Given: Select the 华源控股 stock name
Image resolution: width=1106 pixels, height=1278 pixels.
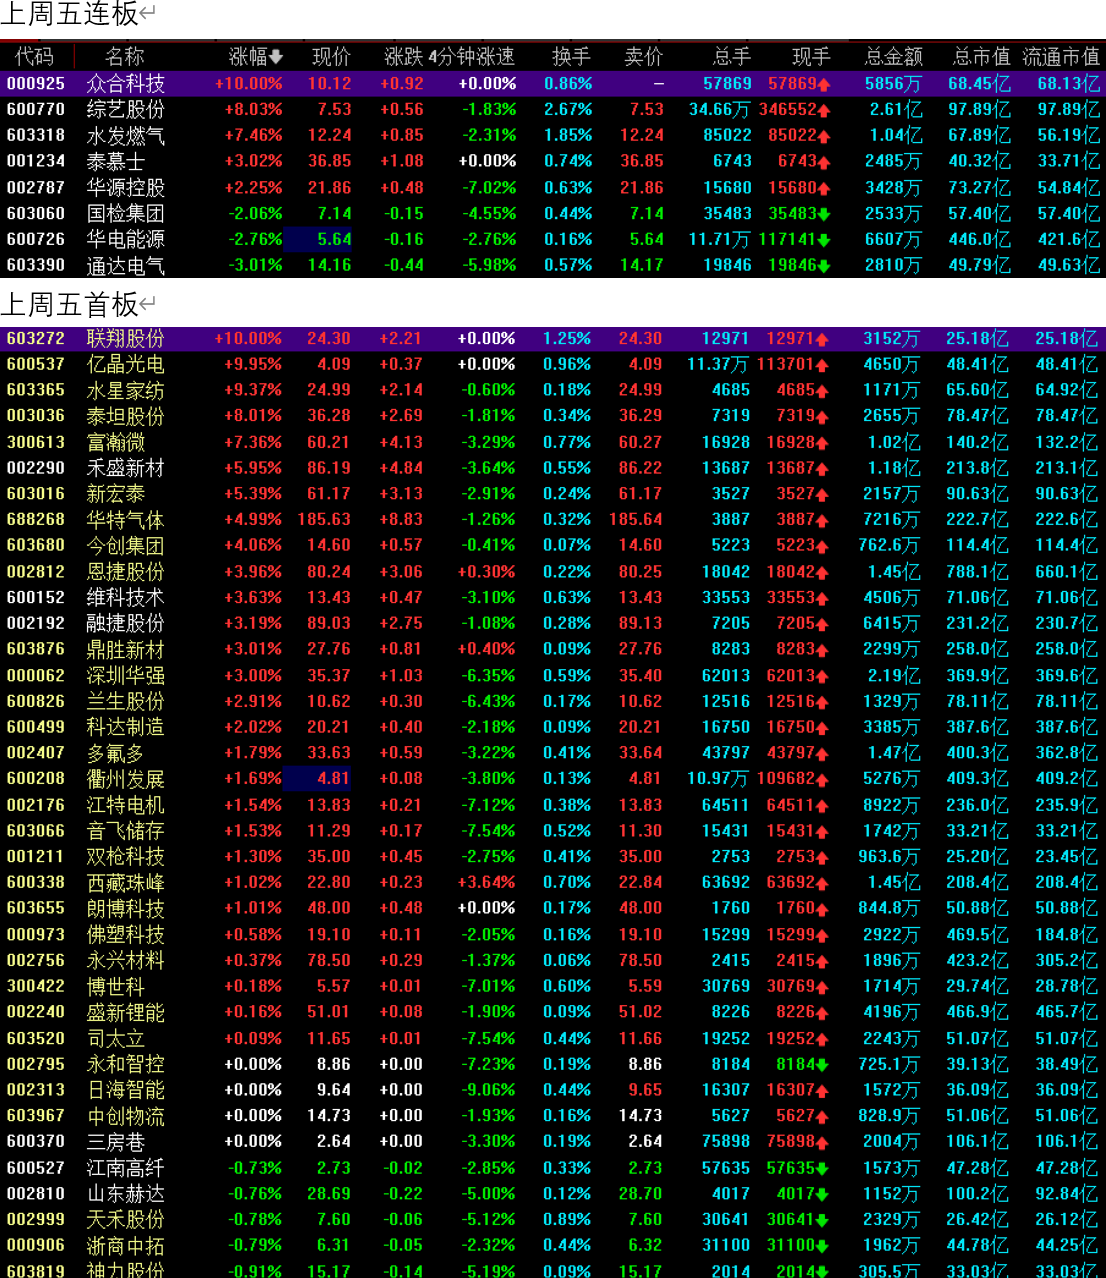Looking at the screenshot, I should 126,187.
